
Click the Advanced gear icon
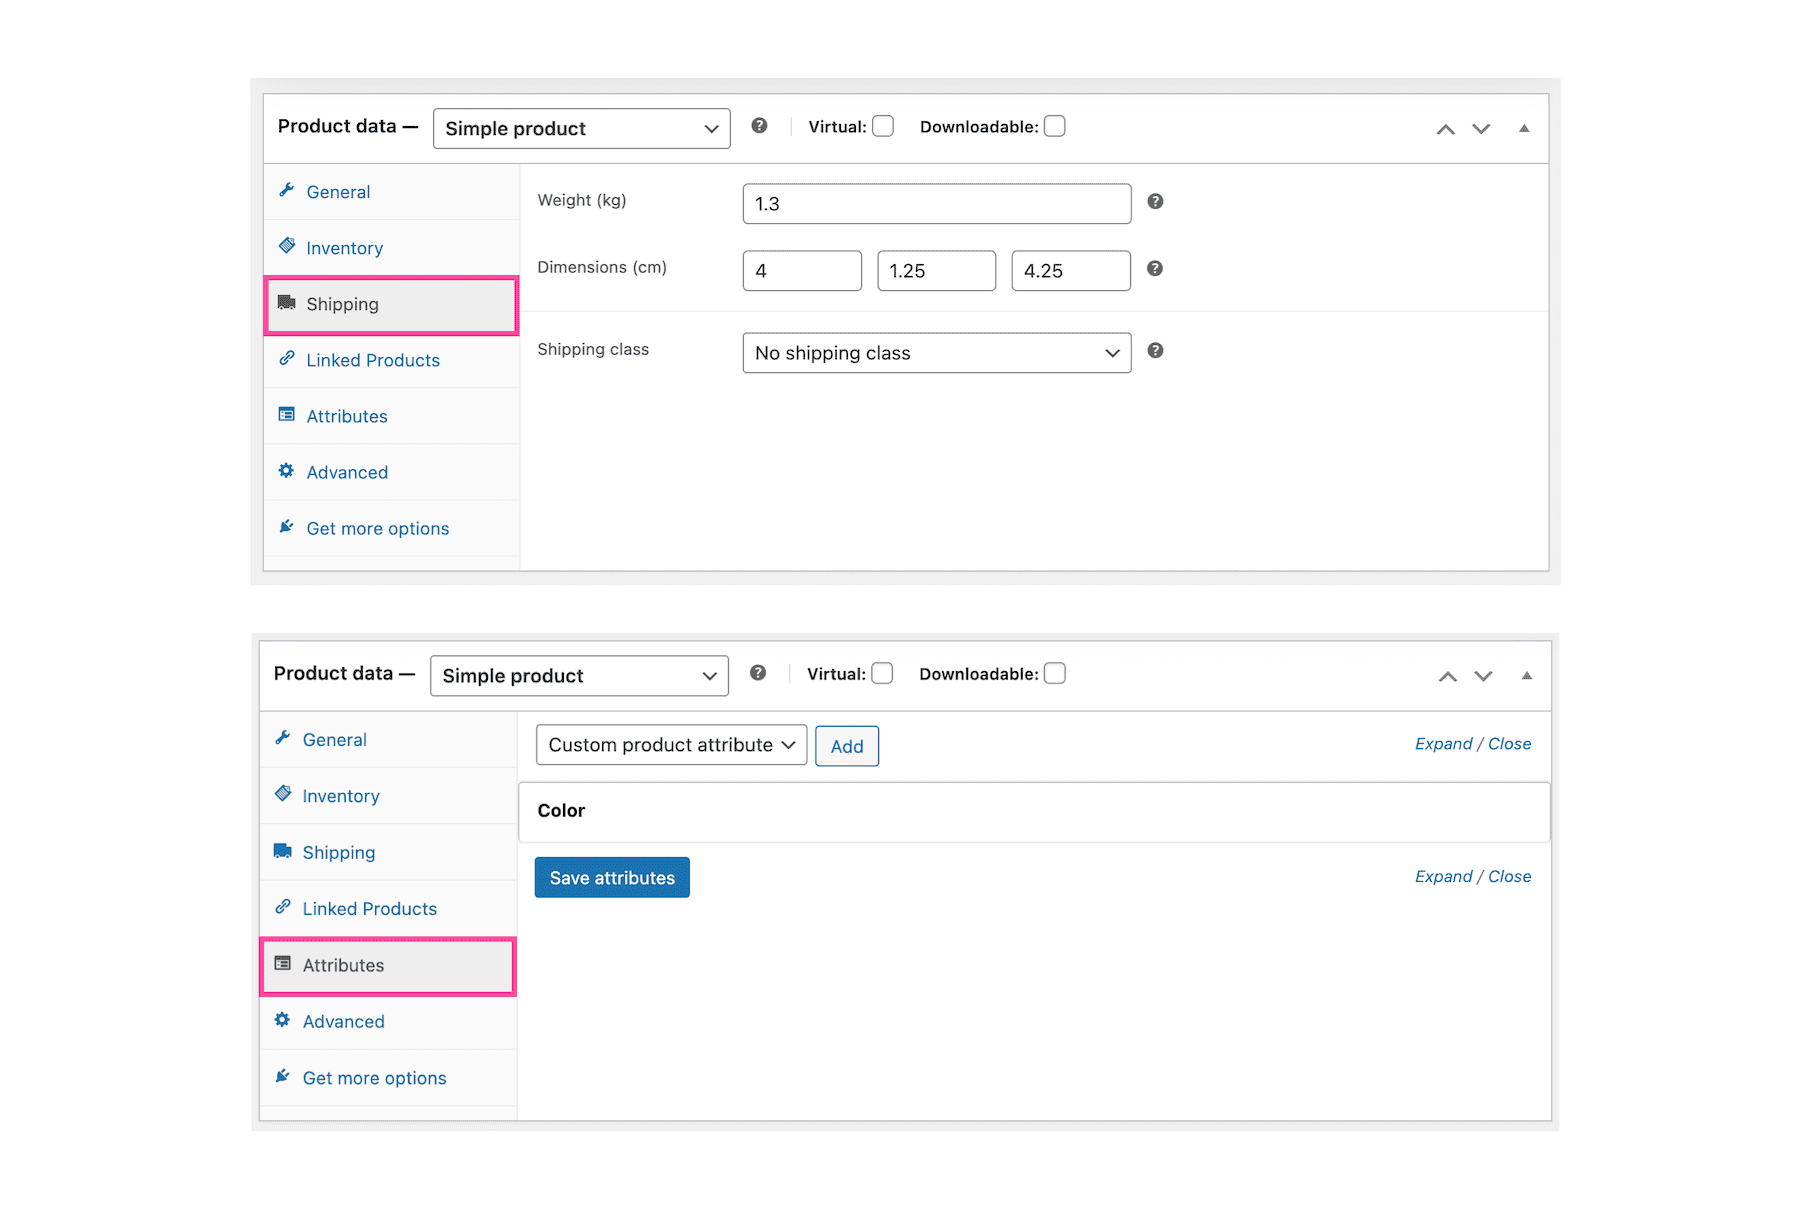pos(287,470)
